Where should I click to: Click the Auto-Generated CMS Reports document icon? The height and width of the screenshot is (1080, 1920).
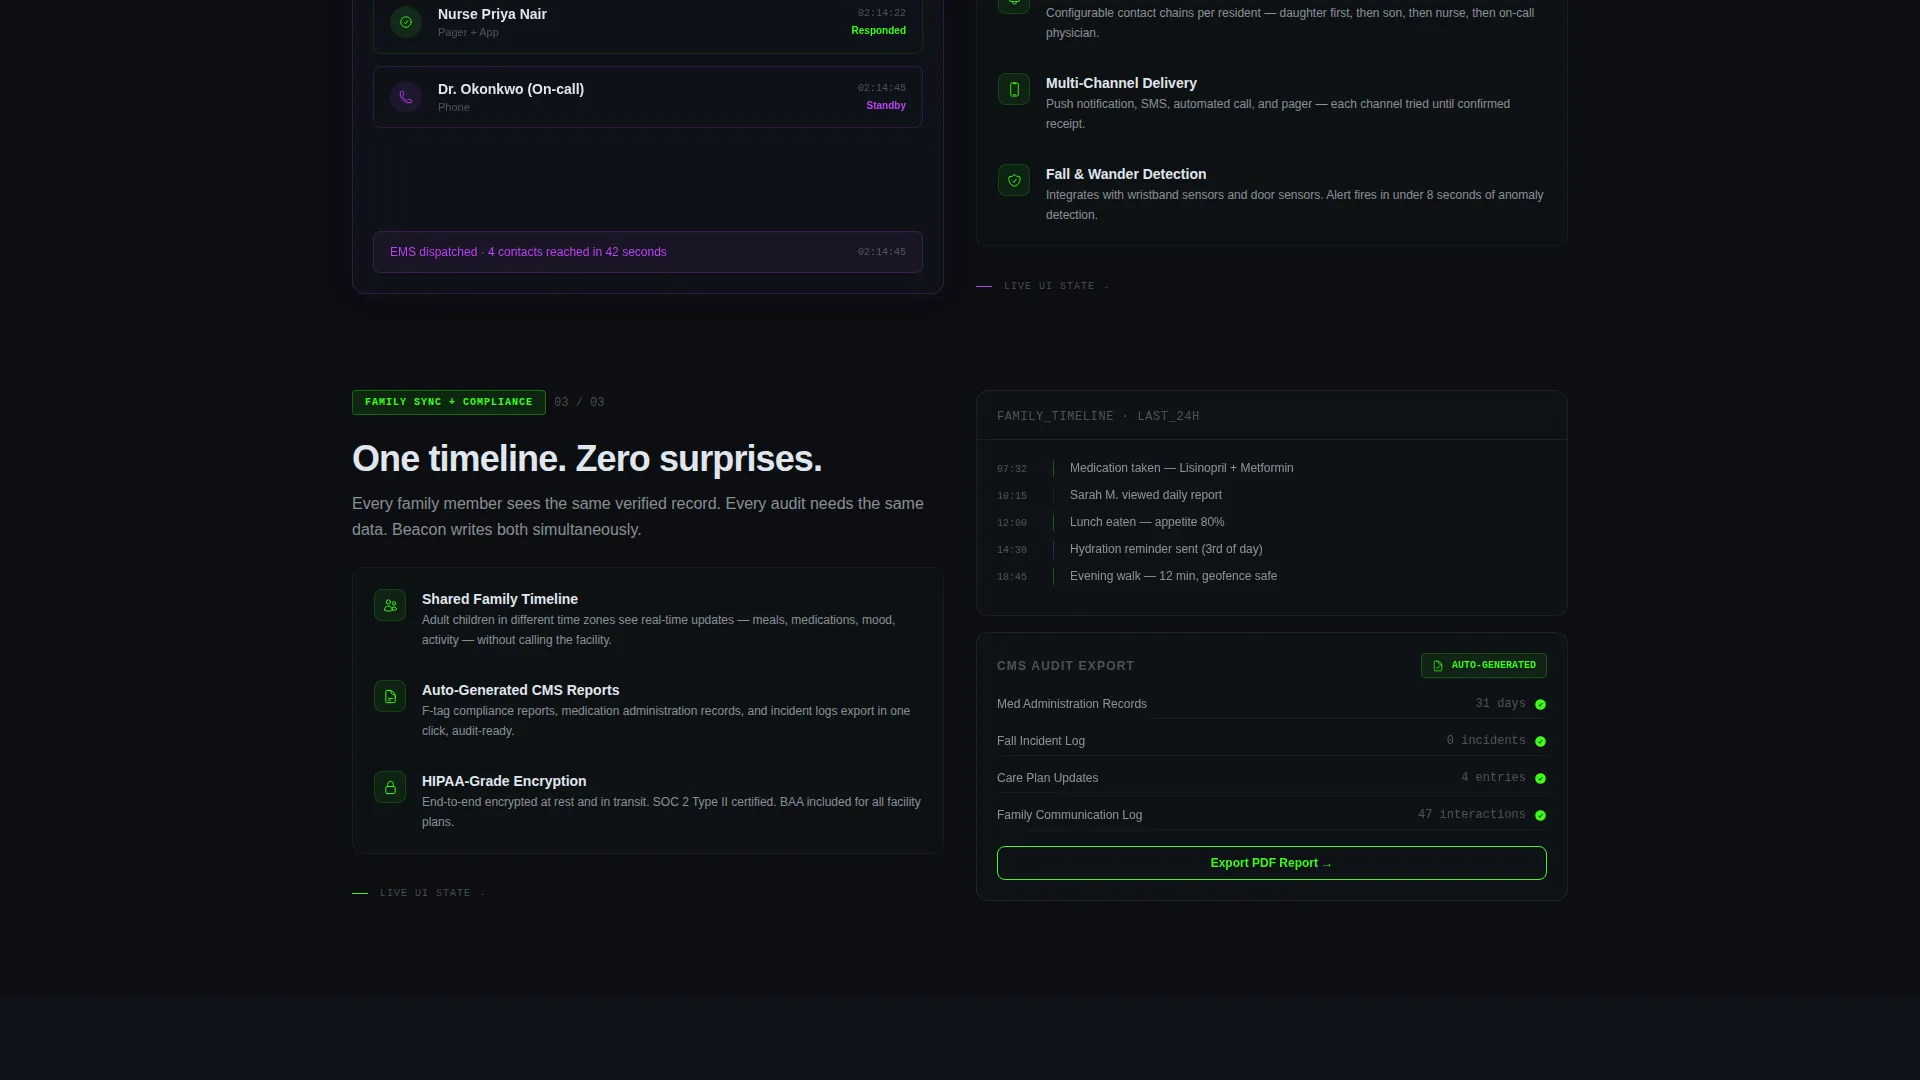coord(390,696)
